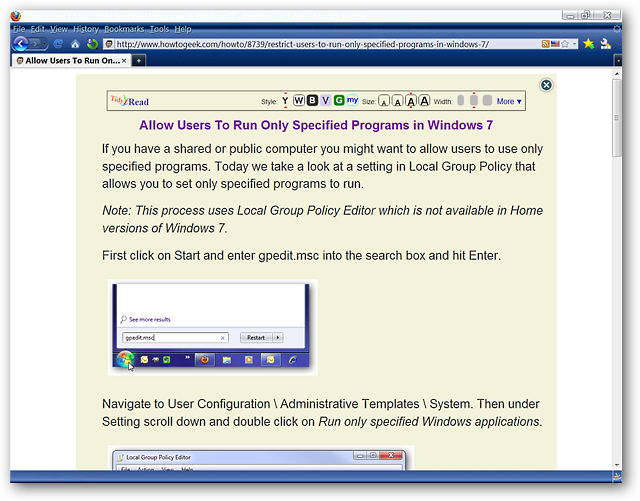Viewport: 640px width, 501px height.
Task: Open the list all tabs dropdown
Action: click(618, 61)
